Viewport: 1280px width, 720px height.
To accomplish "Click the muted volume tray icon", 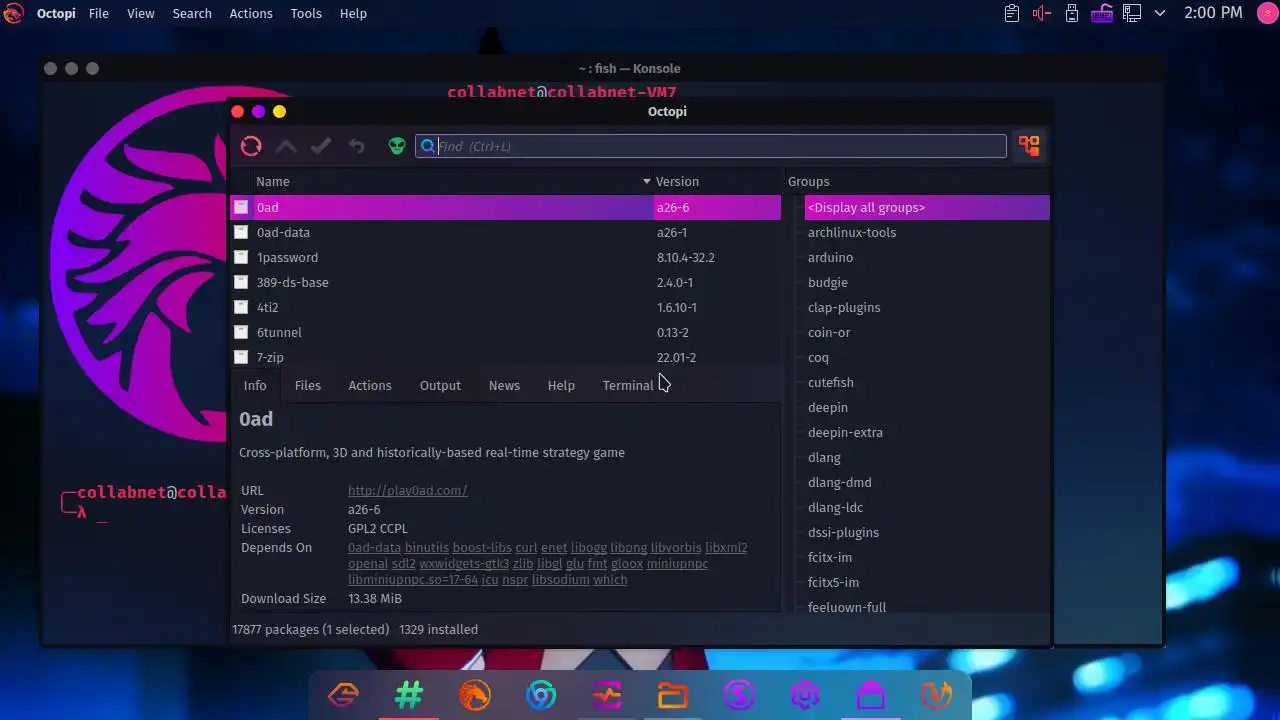I will tap(1042, 13).
